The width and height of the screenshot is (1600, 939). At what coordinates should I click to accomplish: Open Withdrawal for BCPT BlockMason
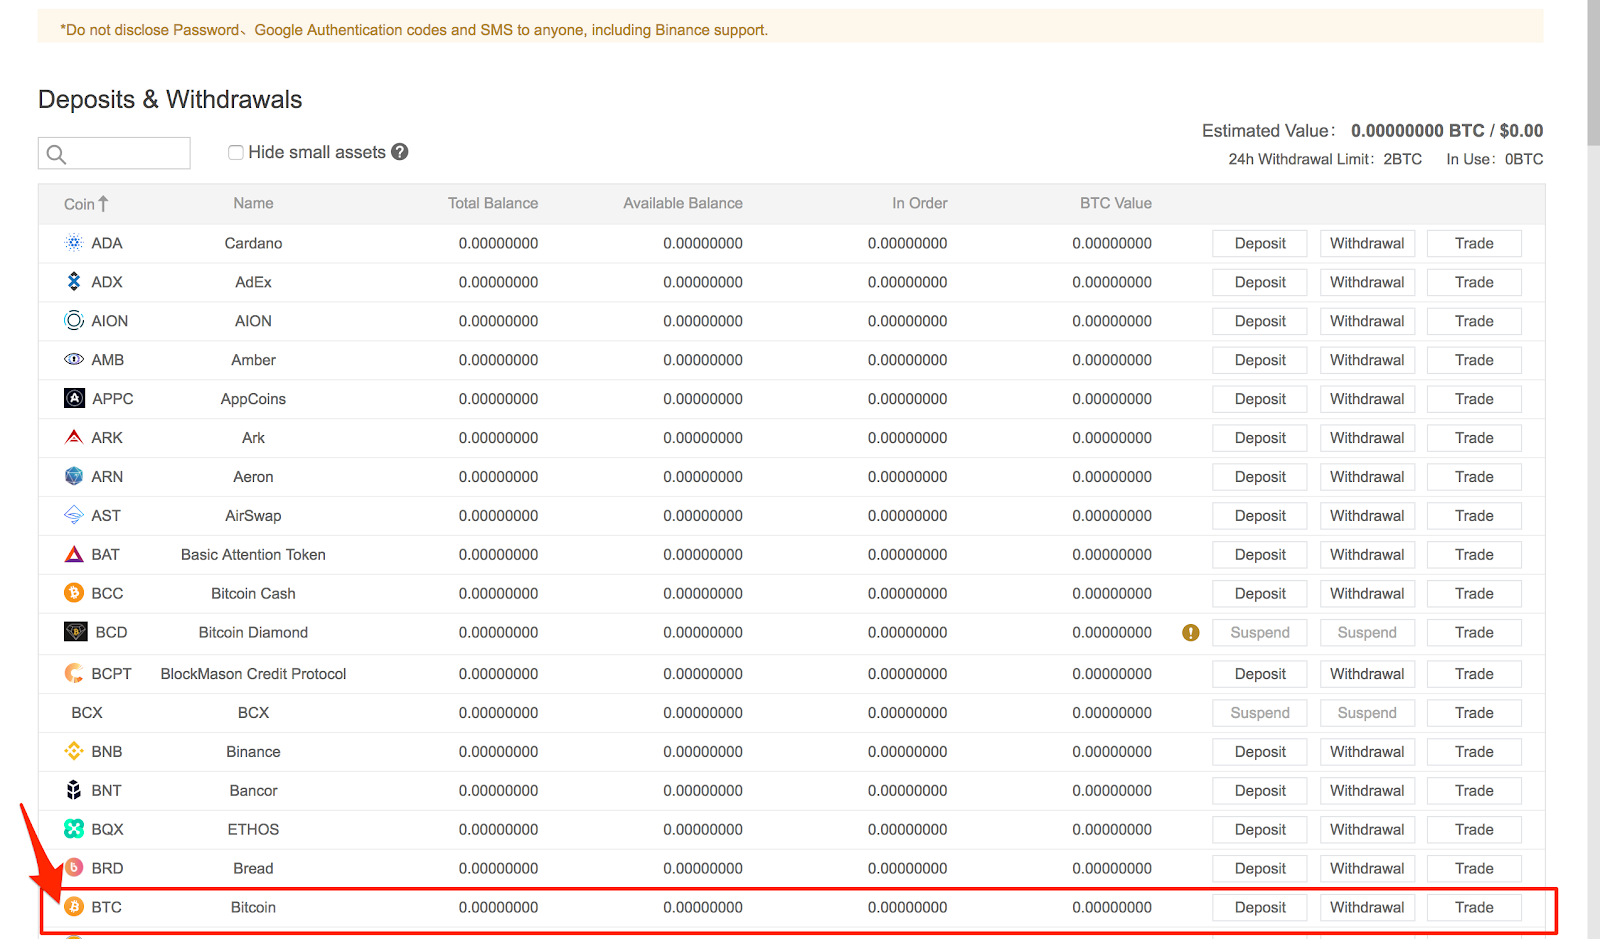click(x=1367, y=674)
